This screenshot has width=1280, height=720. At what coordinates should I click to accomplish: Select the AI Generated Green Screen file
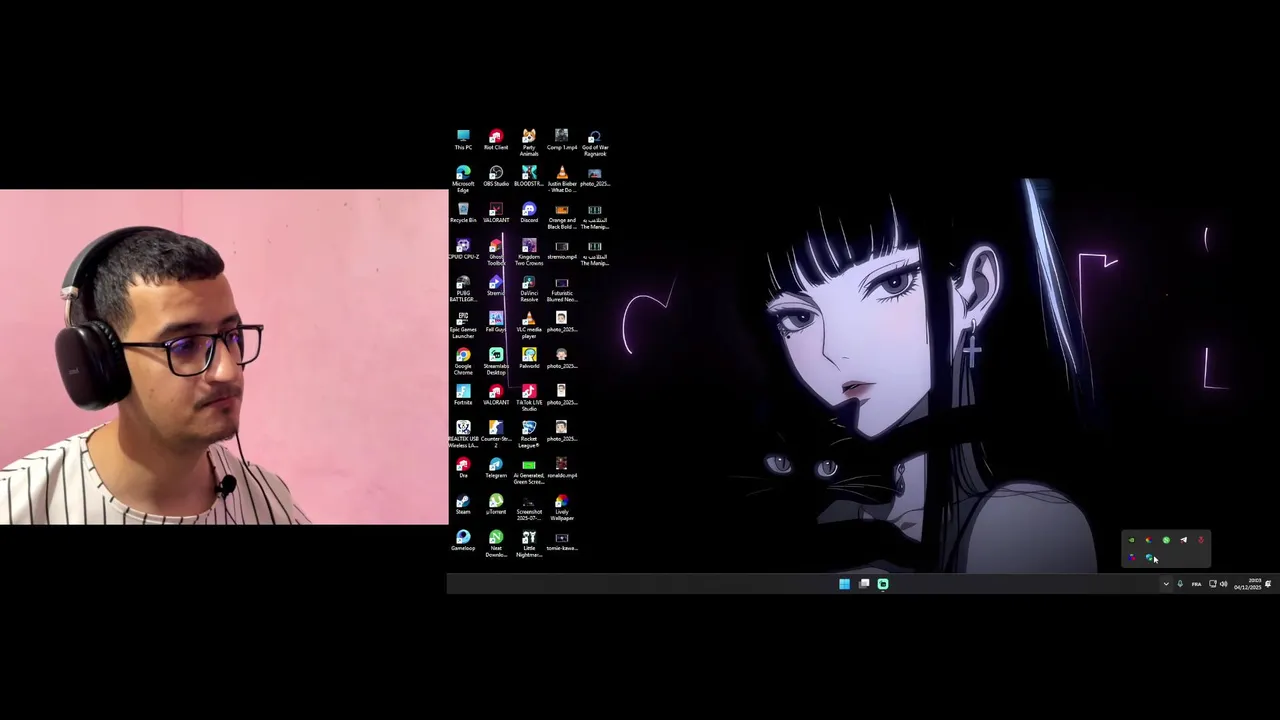[x=529, y=471]
